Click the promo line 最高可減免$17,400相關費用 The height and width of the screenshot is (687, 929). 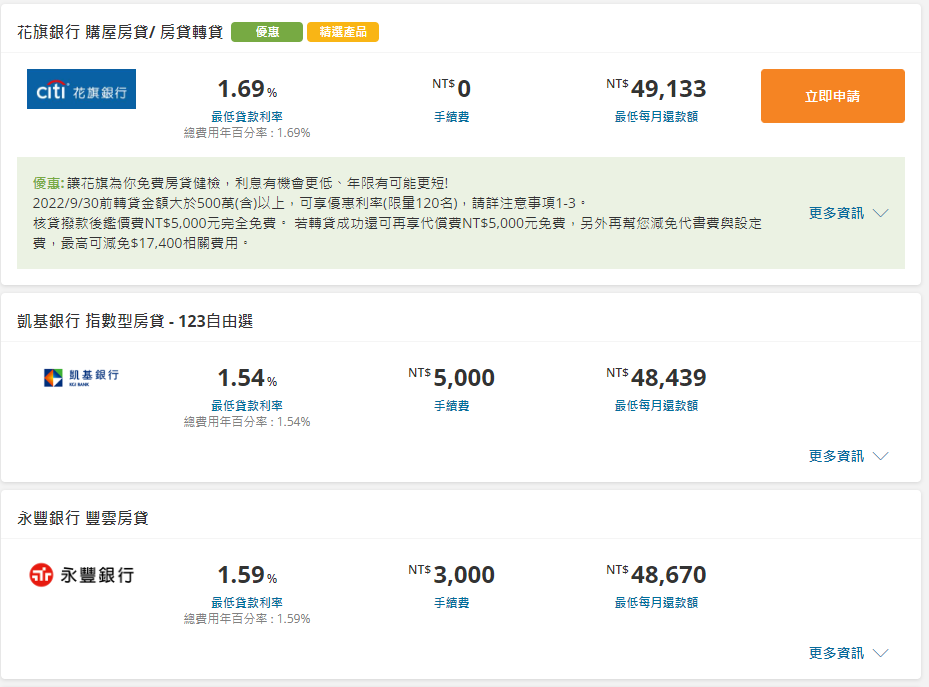(x=141, y=243)
